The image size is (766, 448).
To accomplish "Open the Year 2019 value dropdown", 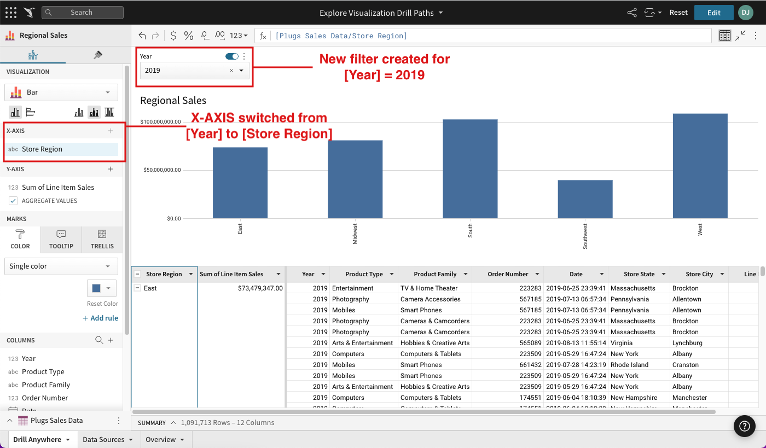I will click(x=241, y=71).
